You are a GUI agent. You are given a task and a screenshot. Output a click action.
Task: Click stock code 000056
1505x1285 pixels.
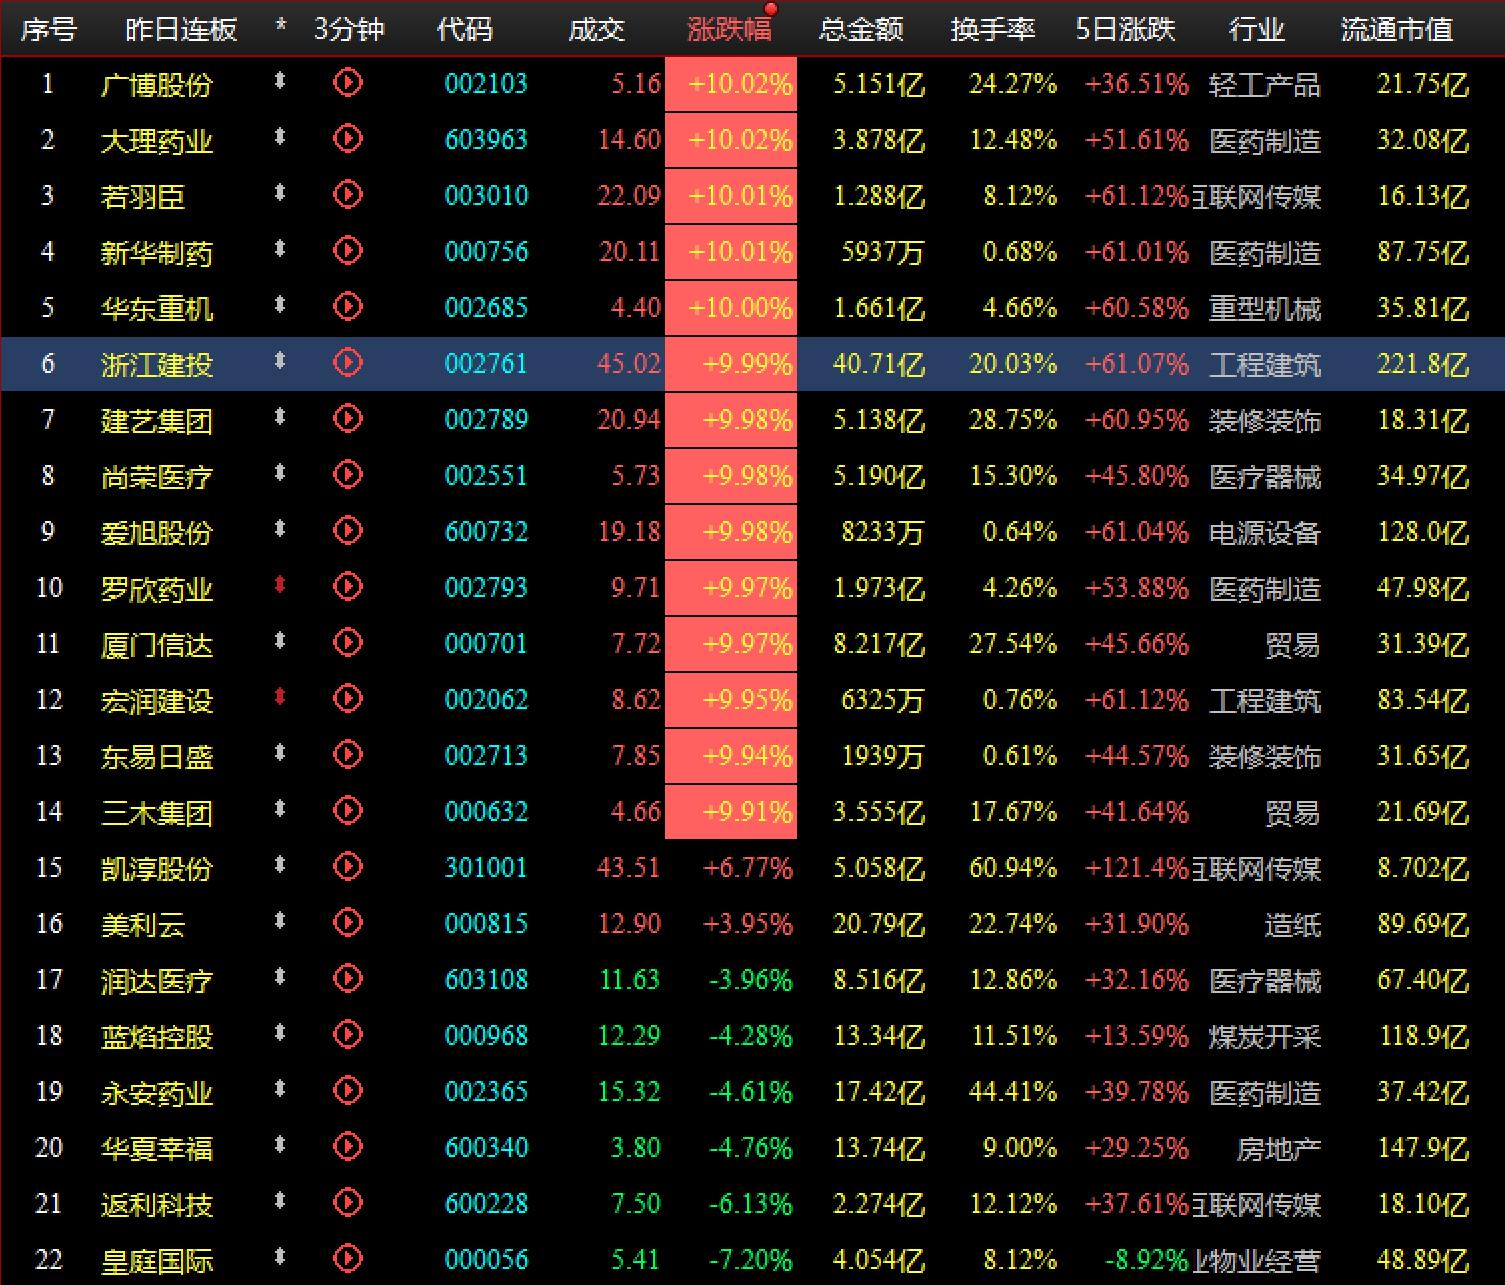pos(486,1259)
